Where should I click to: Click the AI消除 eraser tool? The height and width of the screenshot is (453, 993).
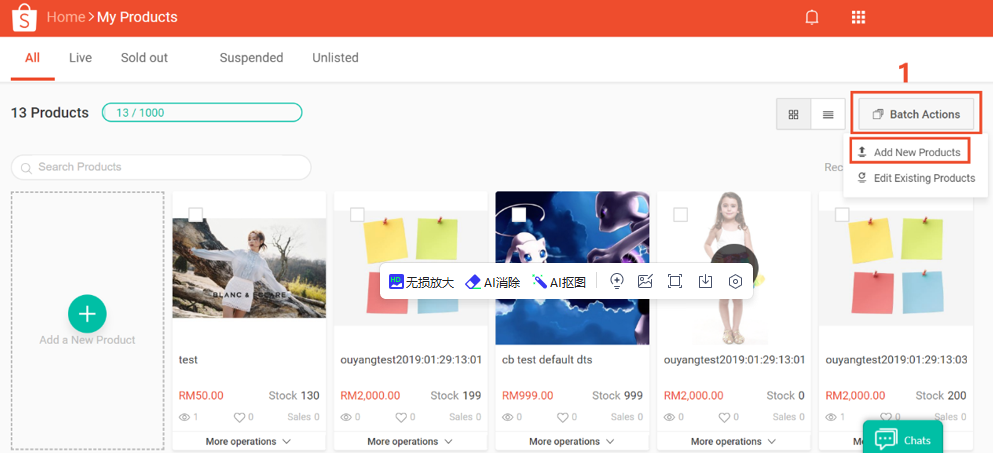[492, 282]
